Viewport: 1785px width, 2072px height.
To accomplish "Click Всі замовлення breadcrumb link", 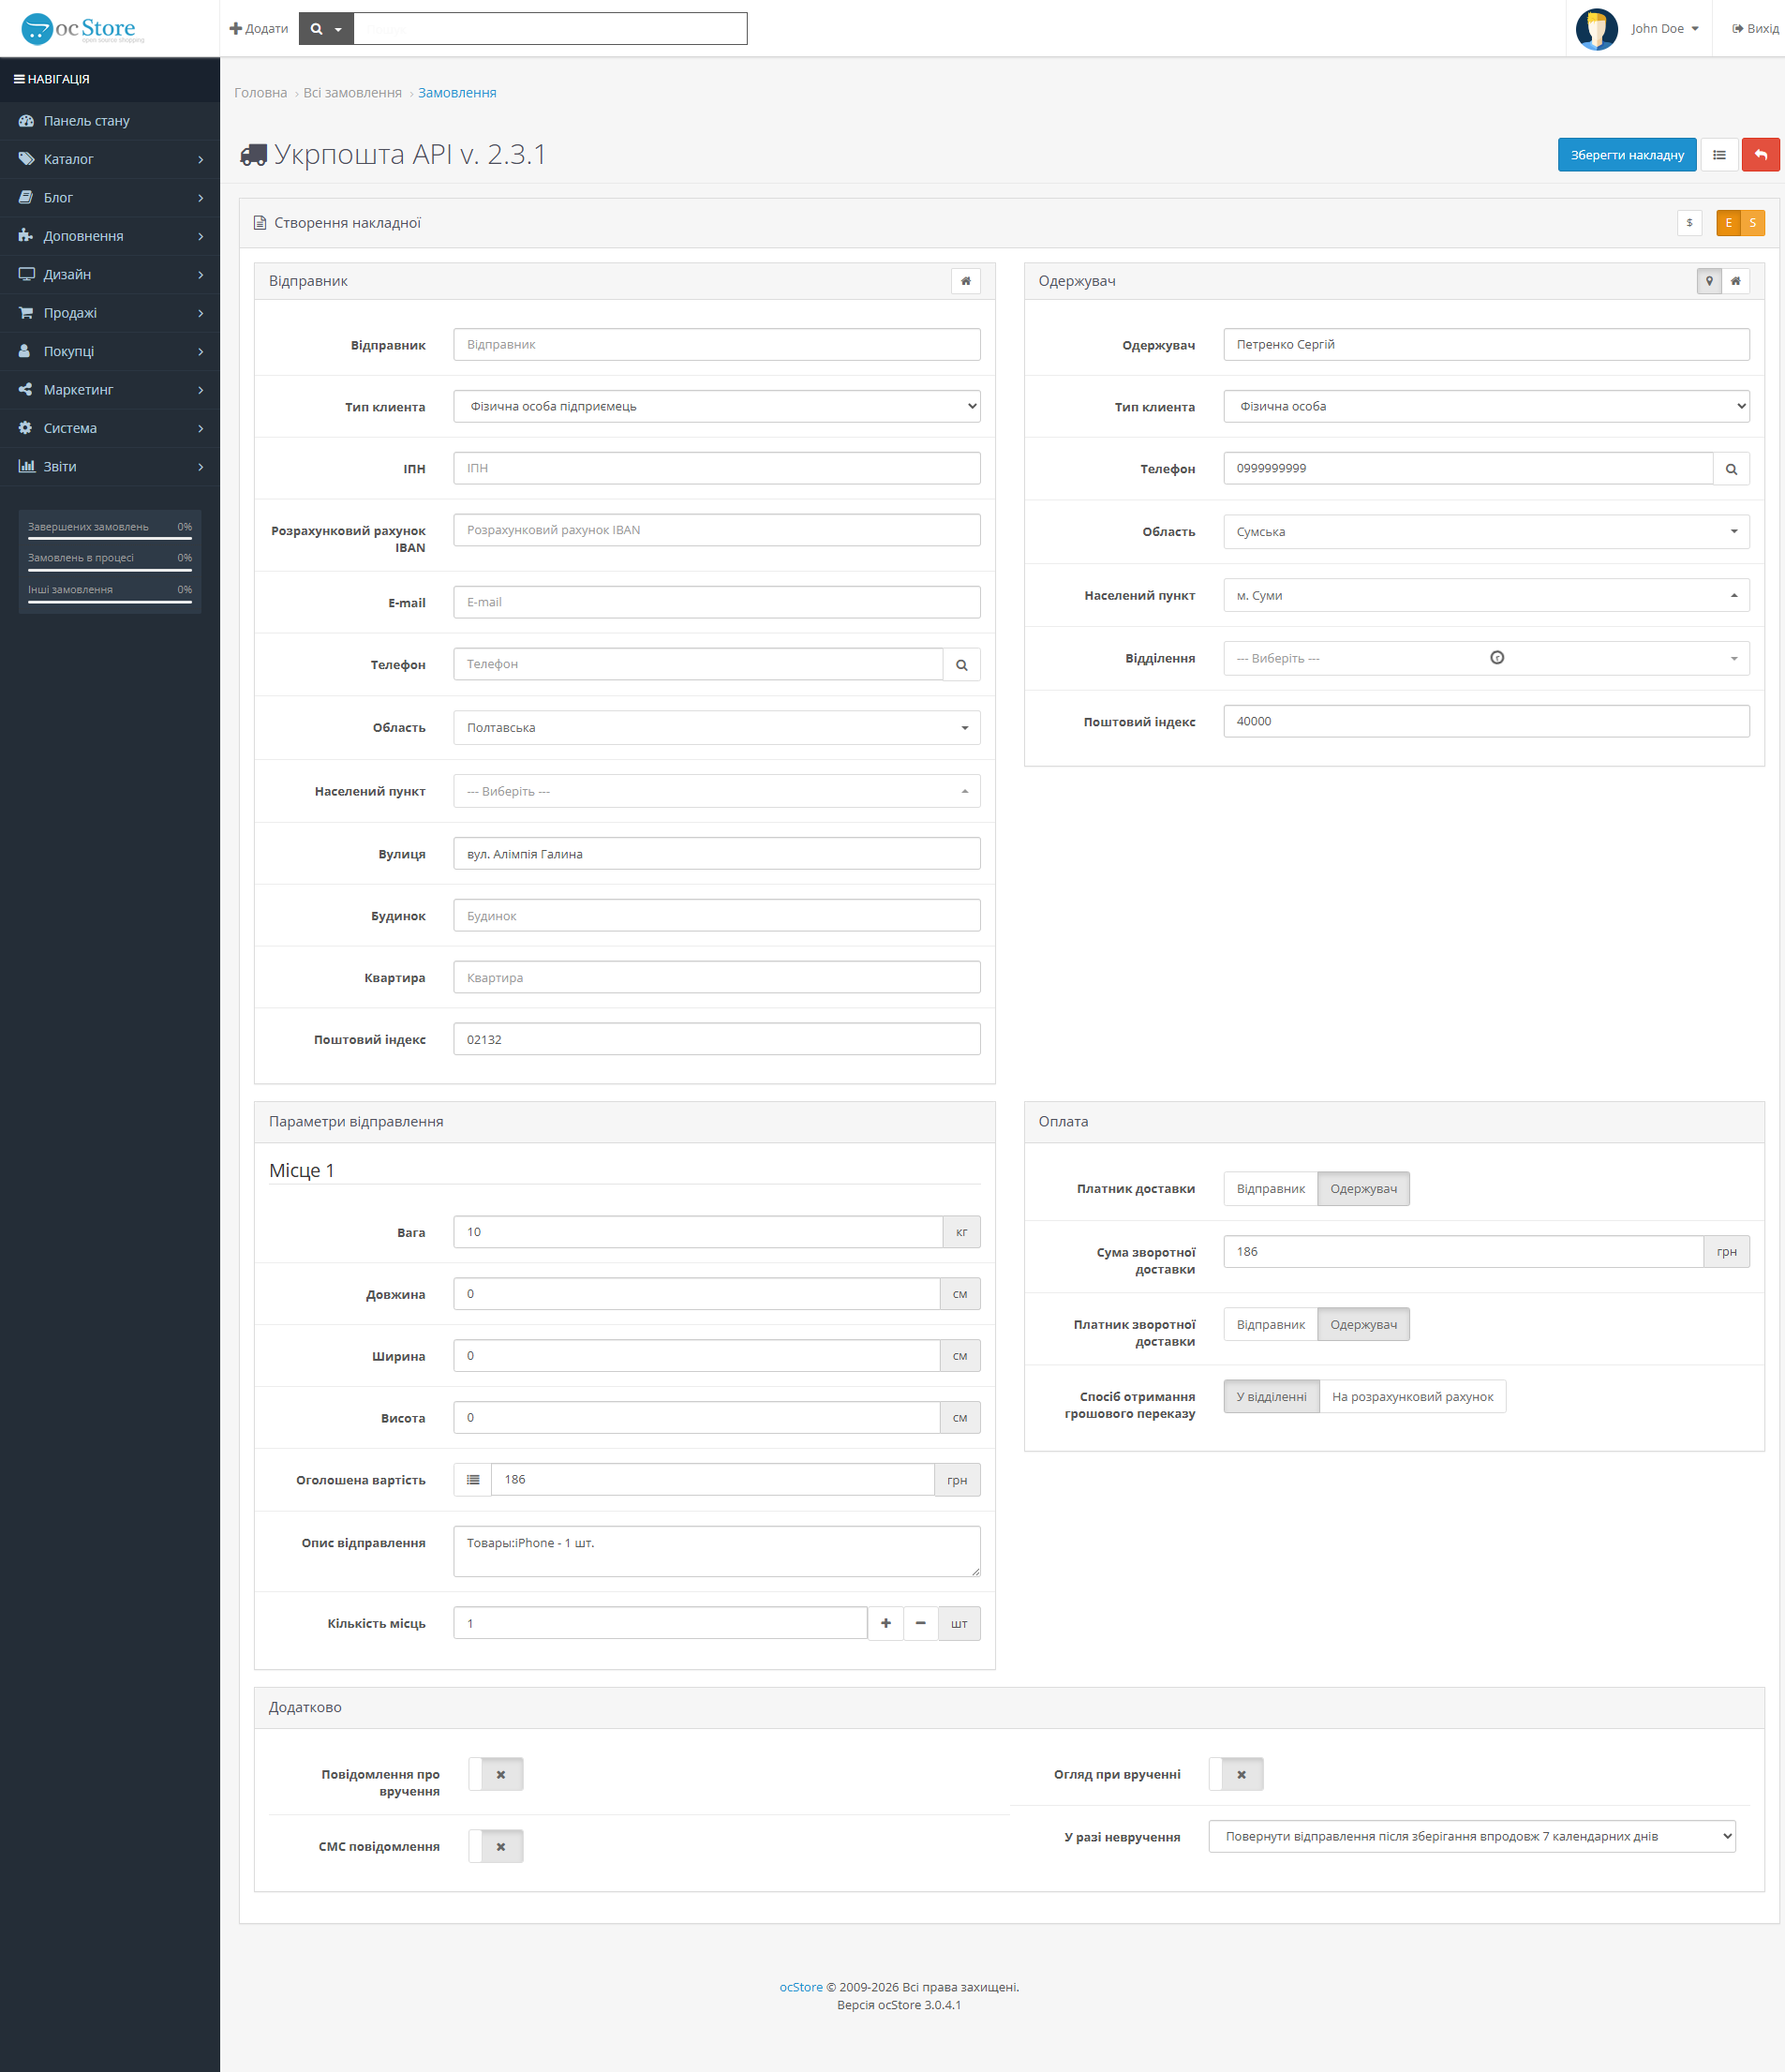I will pos(352,93).
